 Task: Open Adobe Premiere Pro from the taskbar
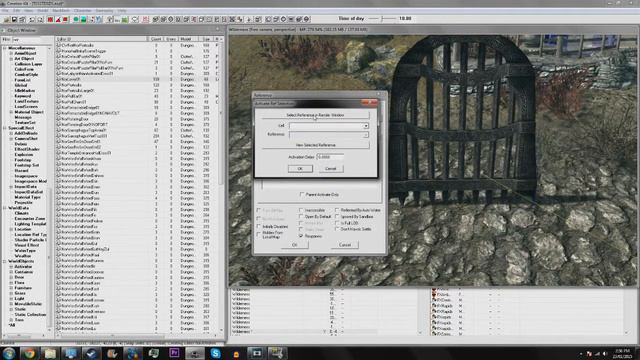click(174, 353)
